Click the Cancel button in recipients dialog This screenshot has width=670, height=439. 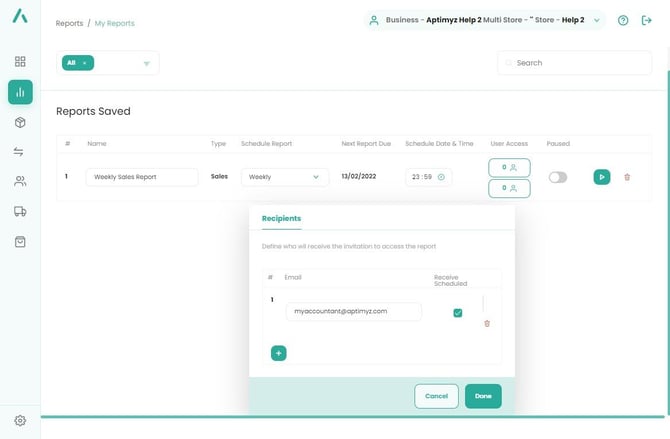coord(436,396)
